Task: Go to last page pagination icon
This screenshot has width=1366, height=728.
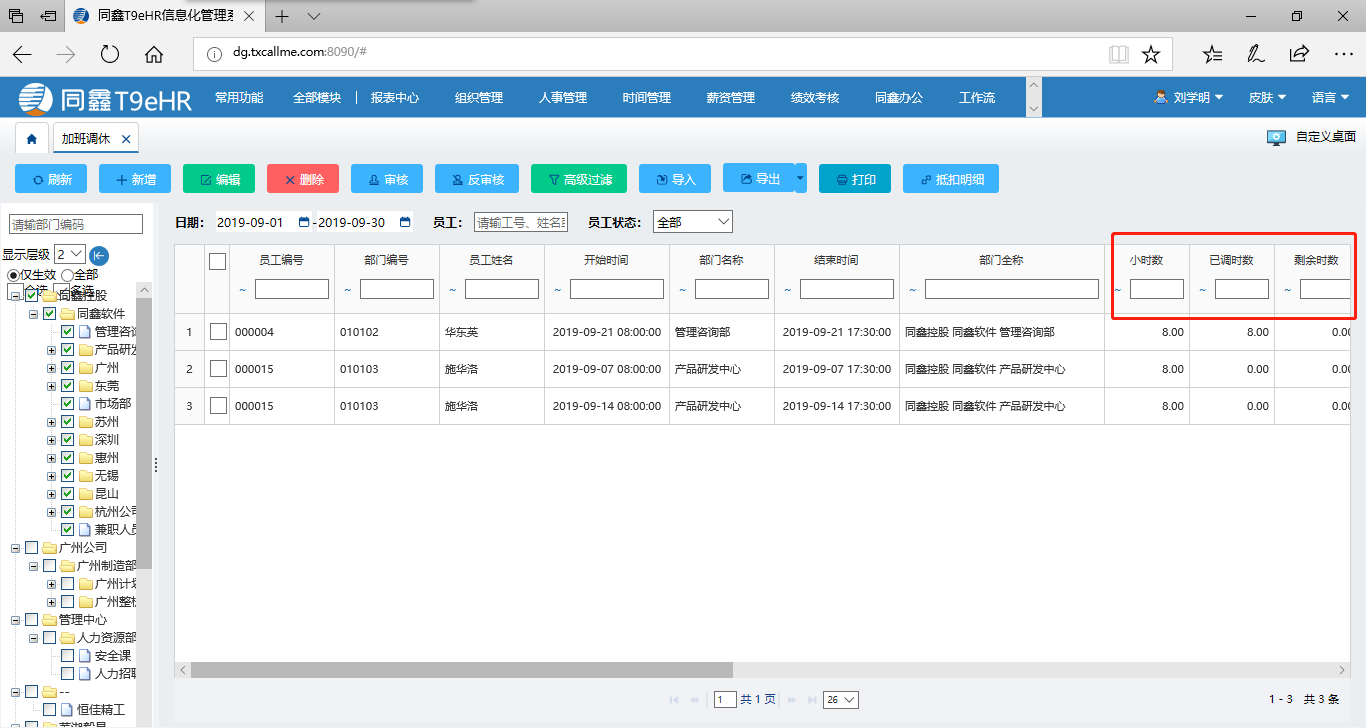Action: point(810,700)
